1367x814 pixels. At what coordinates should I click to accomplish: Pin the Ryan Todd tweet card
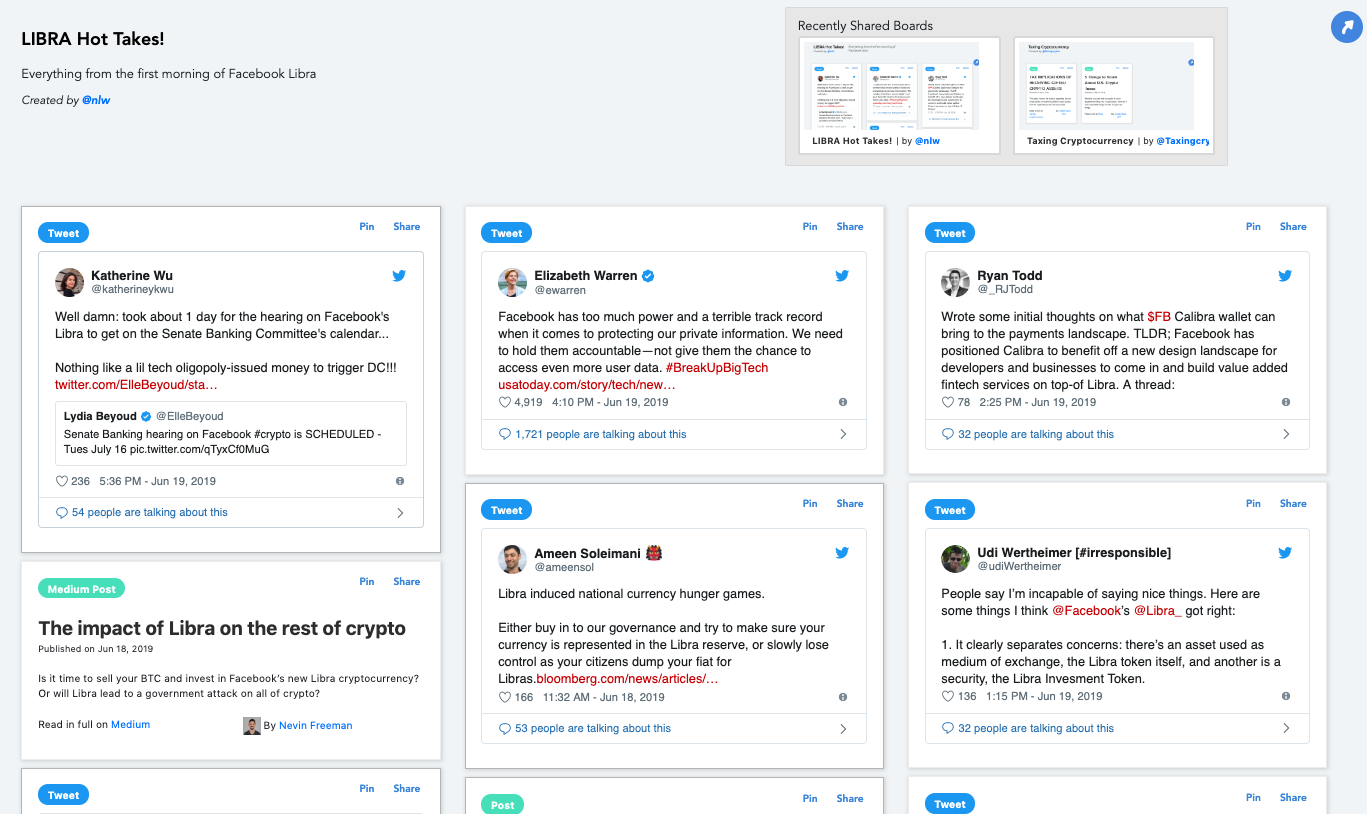pyautogui.click(x=1253, y=227)
